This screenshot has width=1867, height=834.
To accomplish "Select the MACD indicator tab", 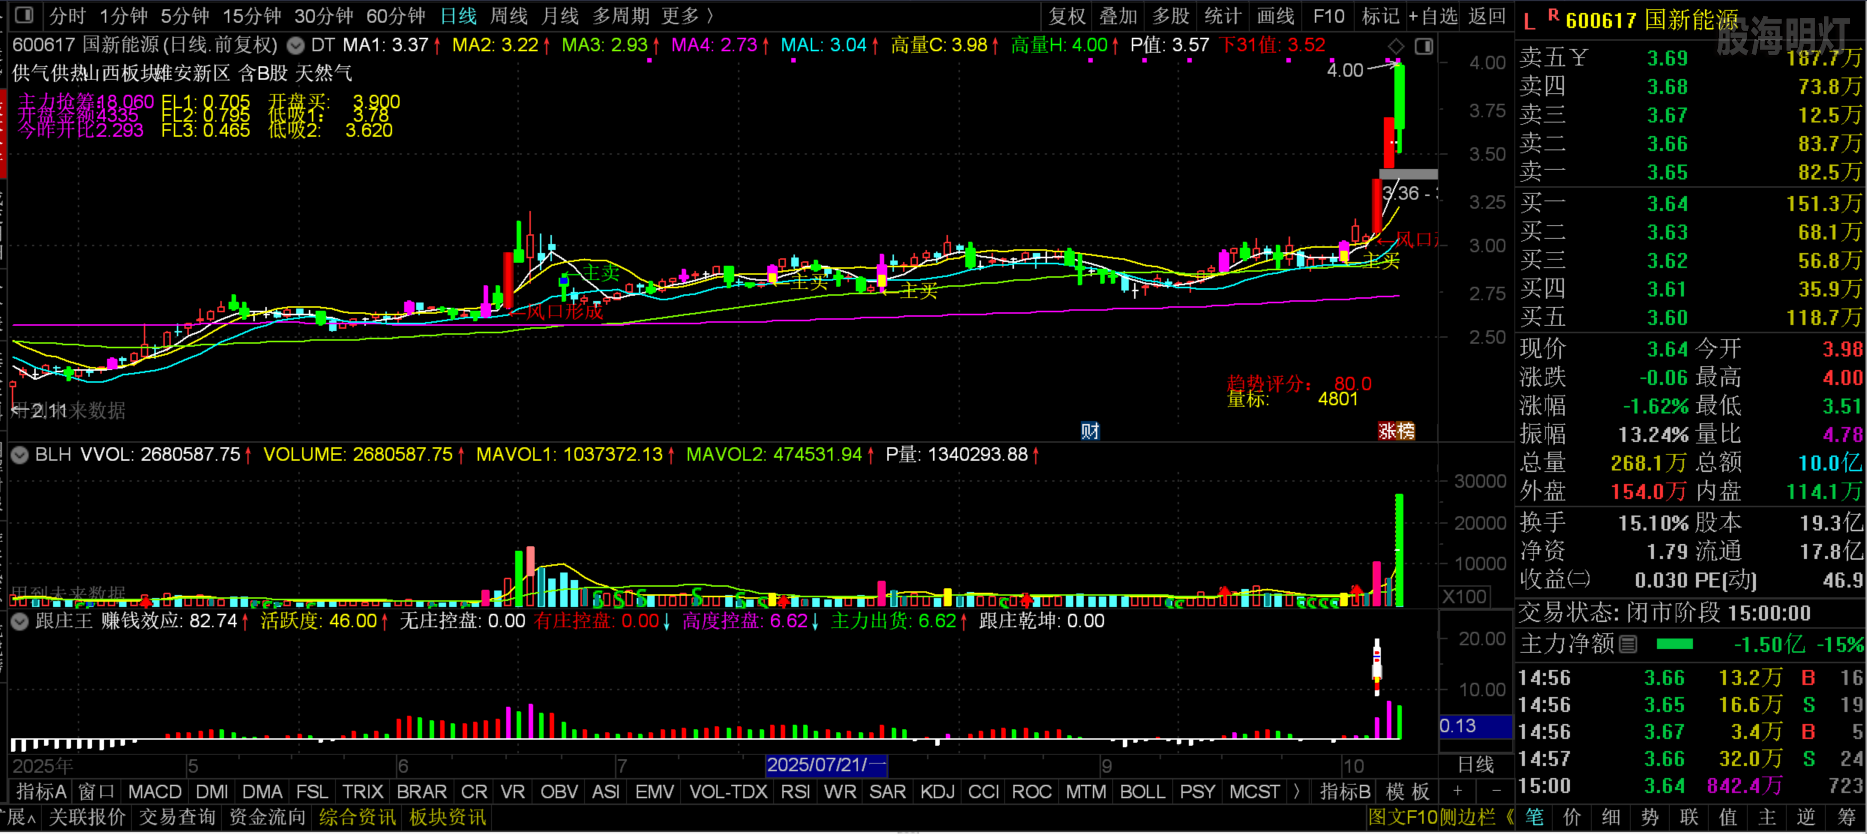I will click(x=155, y=792).
